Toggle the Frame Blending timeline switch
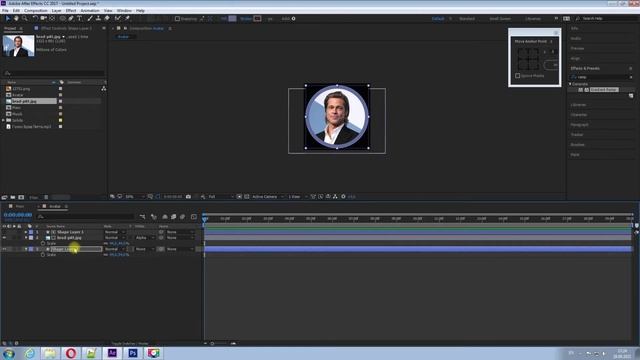The height and width of the screenshot is (360, 640). [173, 217]
